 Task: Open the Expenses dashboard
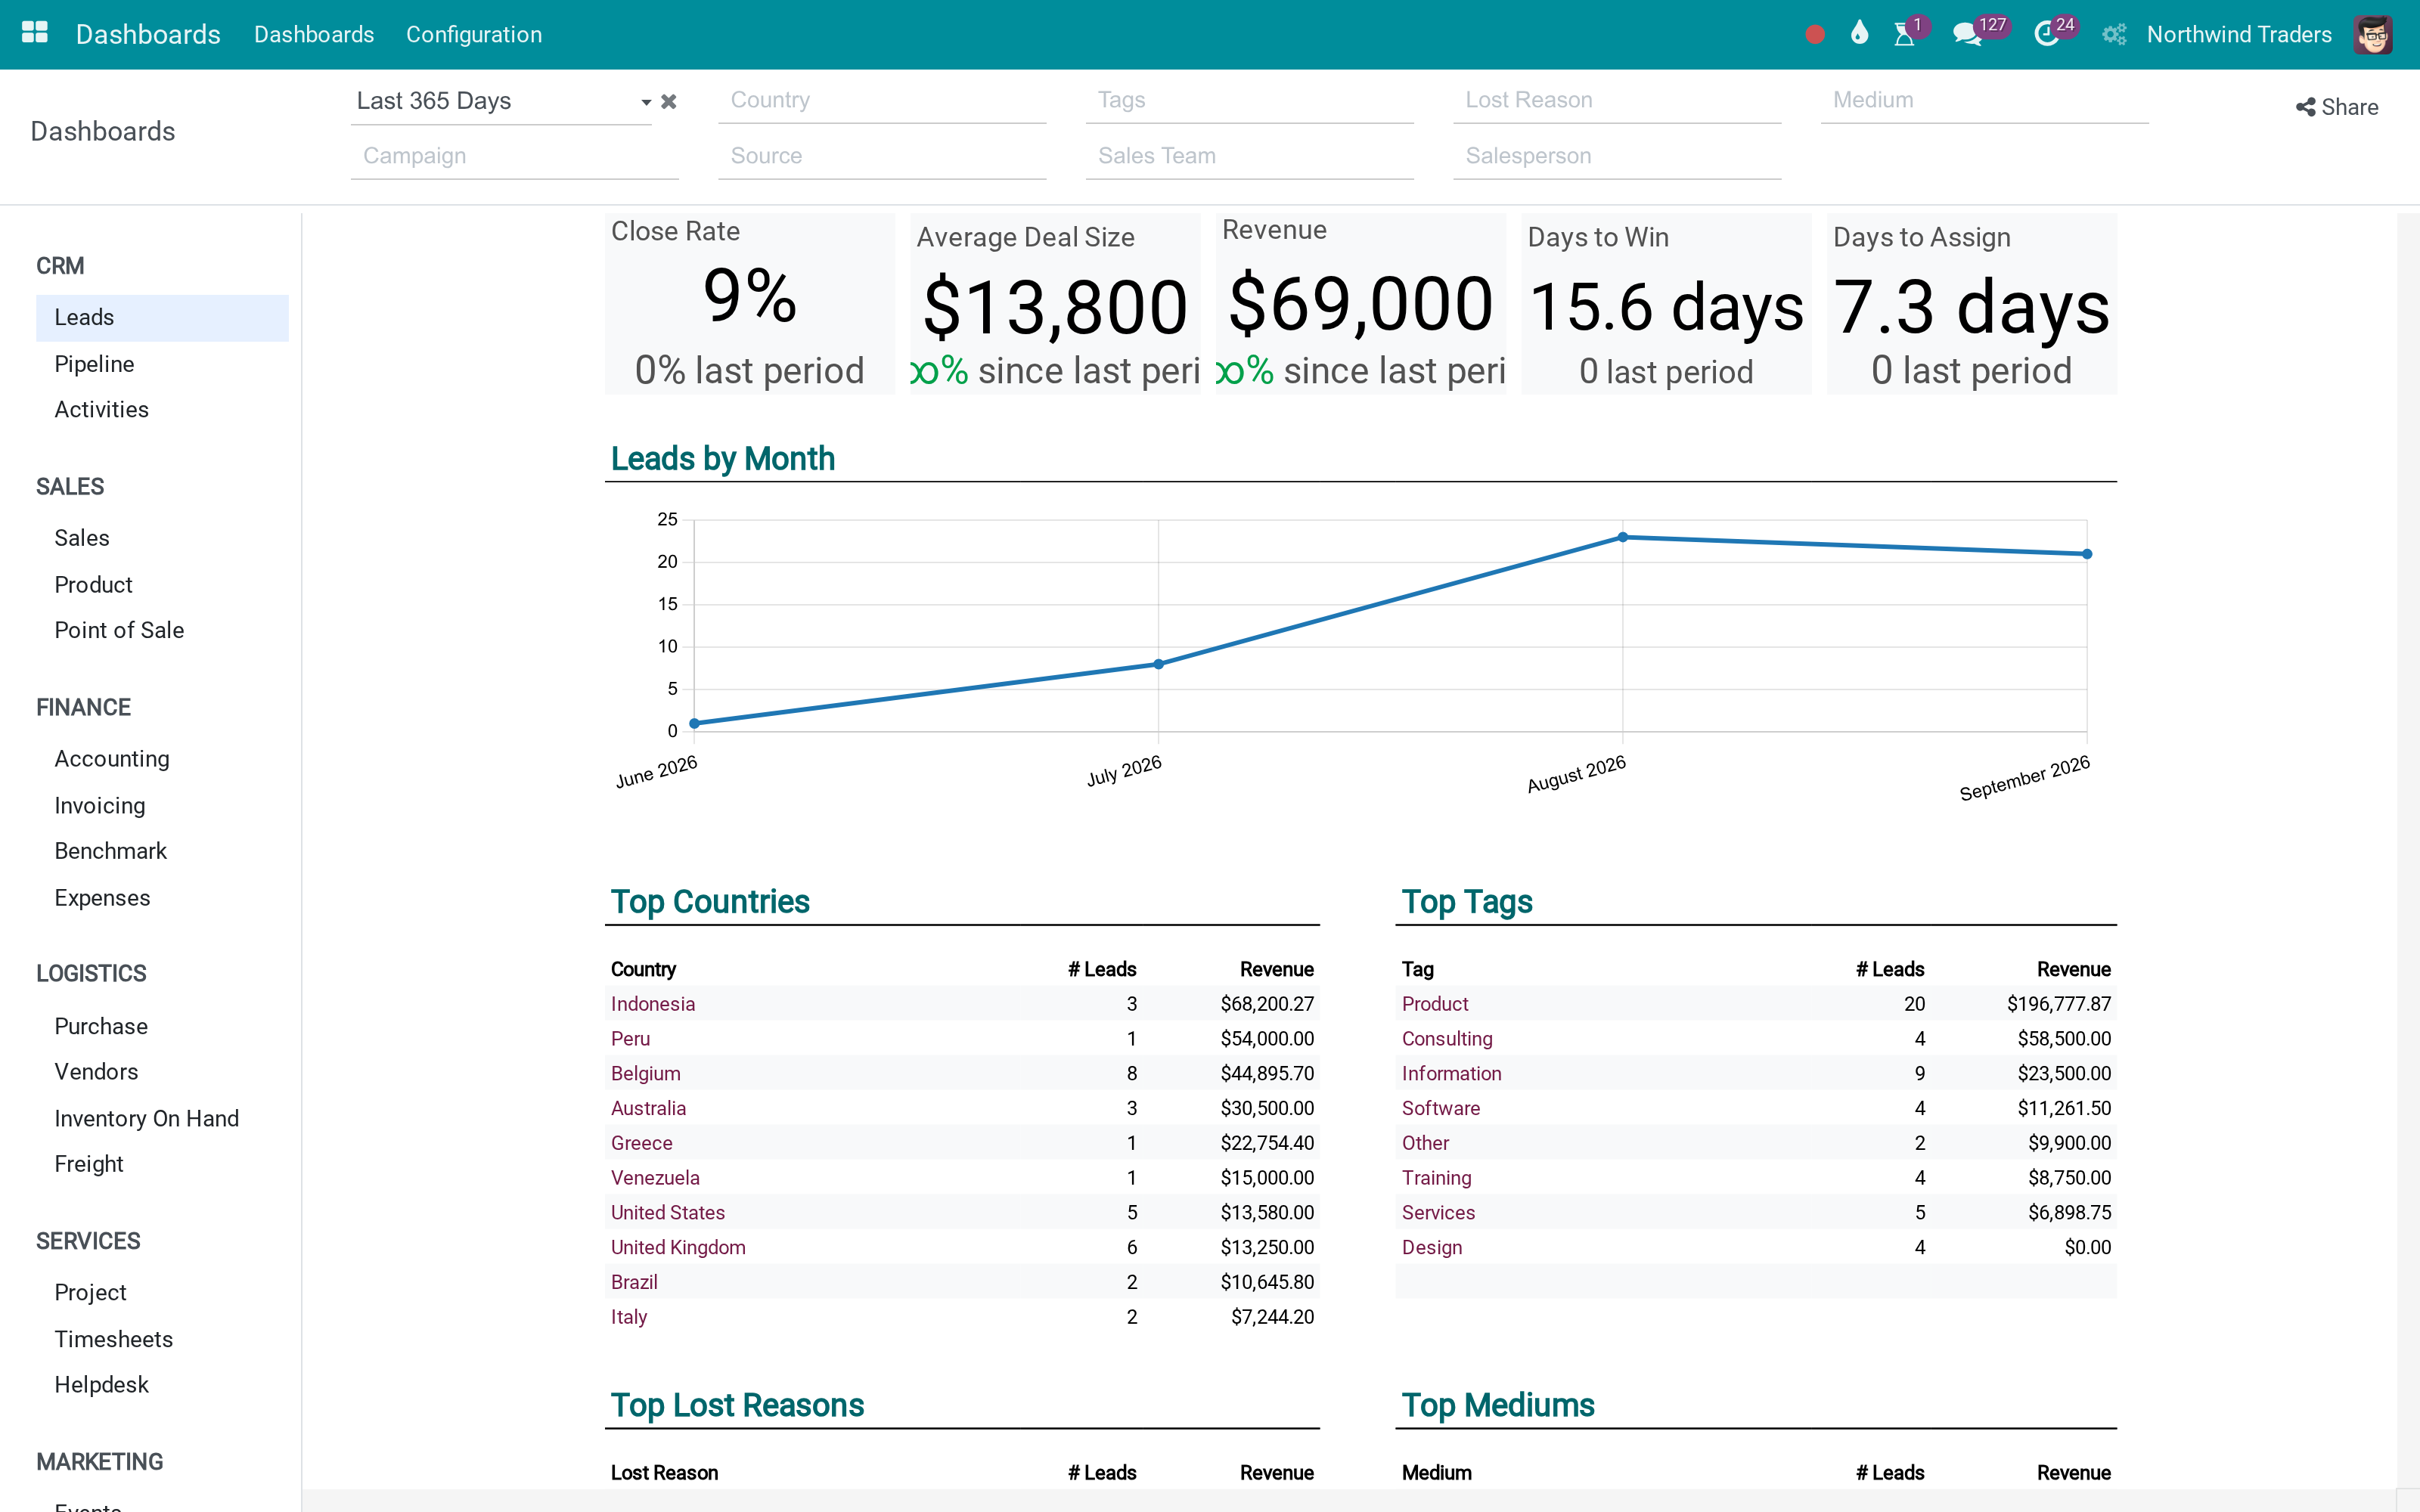click(x=162, y=898)
